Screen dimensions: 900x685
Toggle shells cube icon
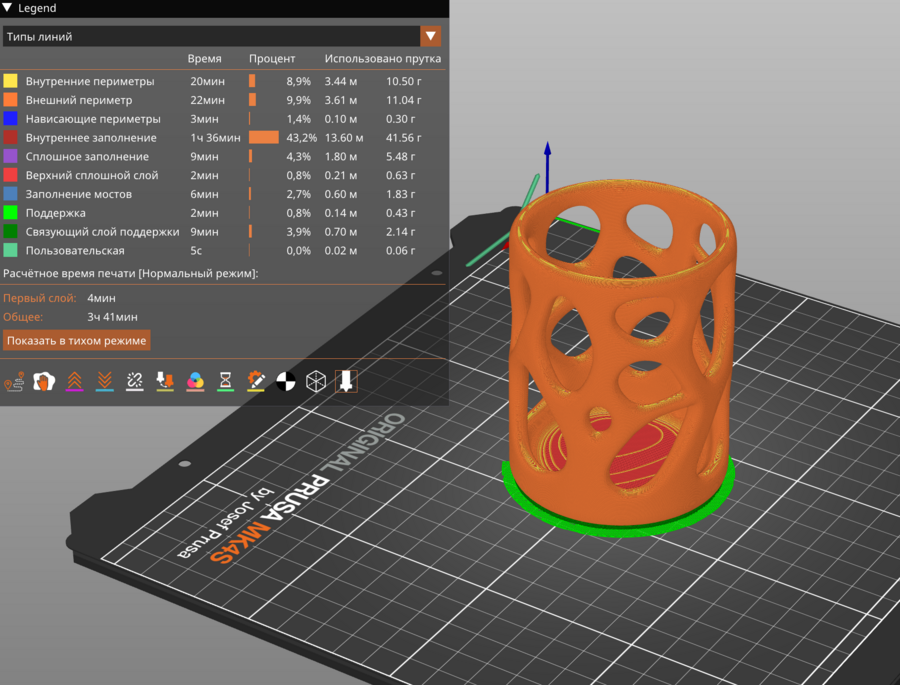click(x=316, y=381)
